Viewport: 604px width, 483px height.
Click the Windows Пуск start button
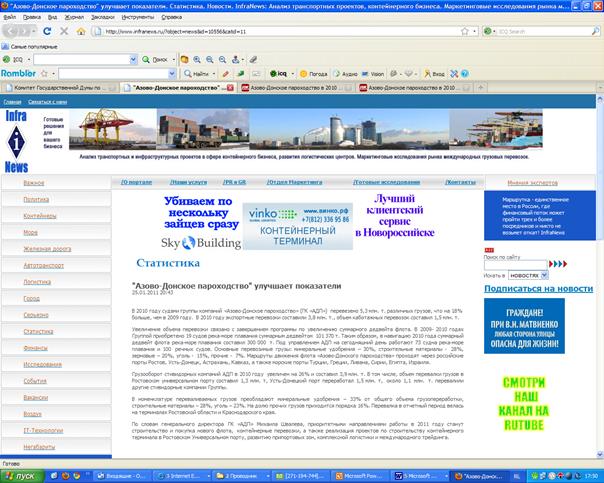22,476
